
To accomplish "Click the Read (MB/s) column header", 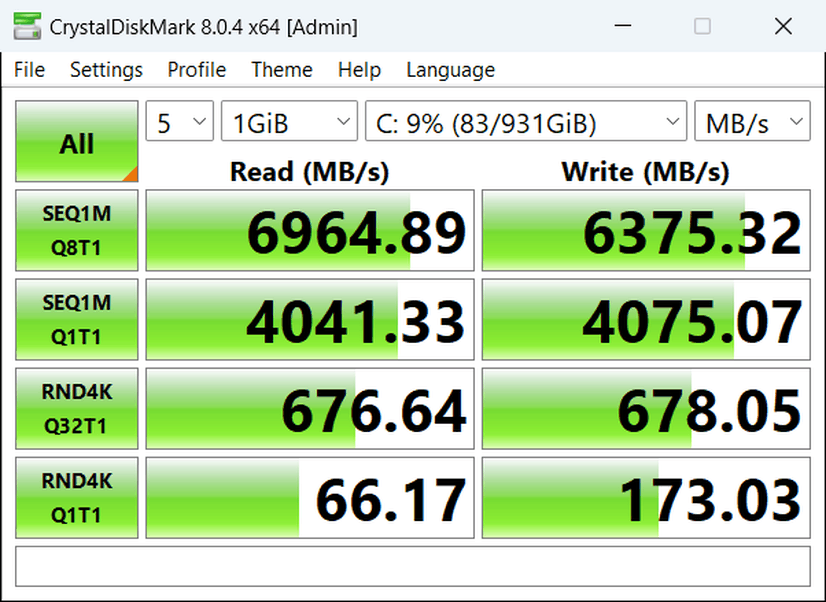I will 310,172.
